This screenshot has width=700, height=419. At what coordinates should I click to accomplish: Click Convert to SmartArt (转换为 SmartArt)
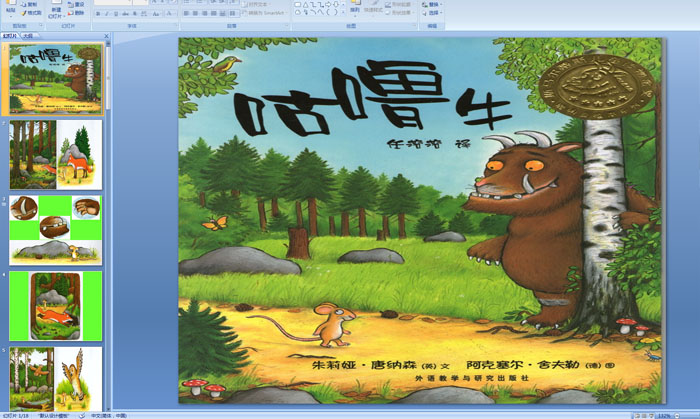(x=263, y=13)
